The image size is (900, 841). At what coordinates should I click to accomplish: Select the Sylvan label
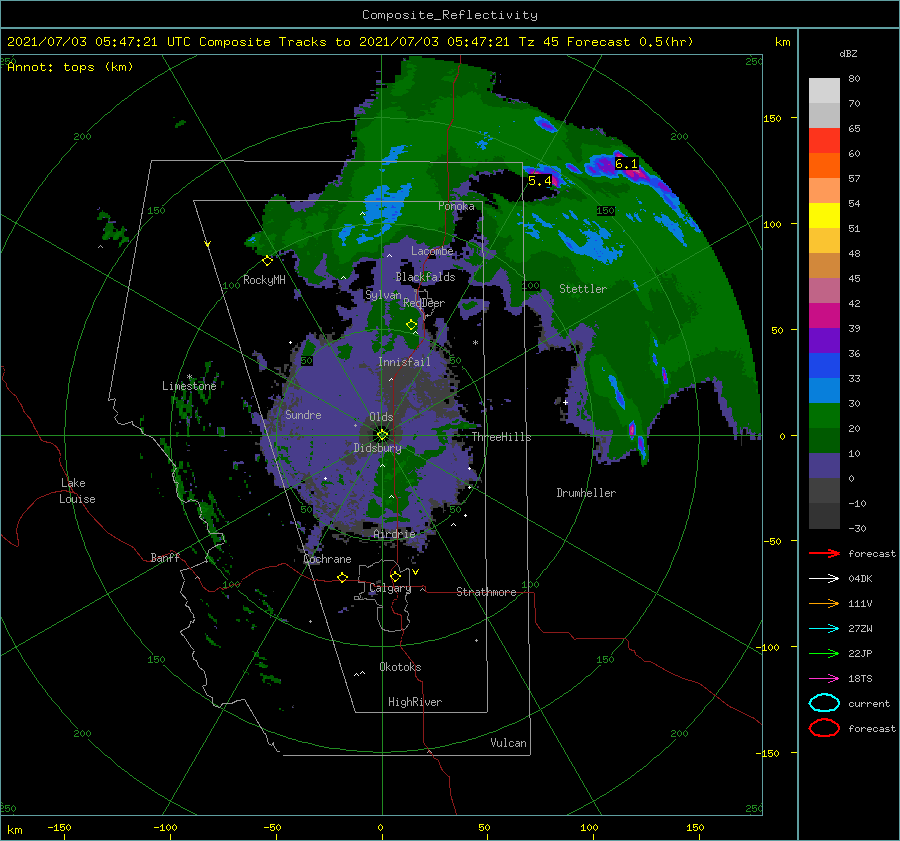coord(383,295)
